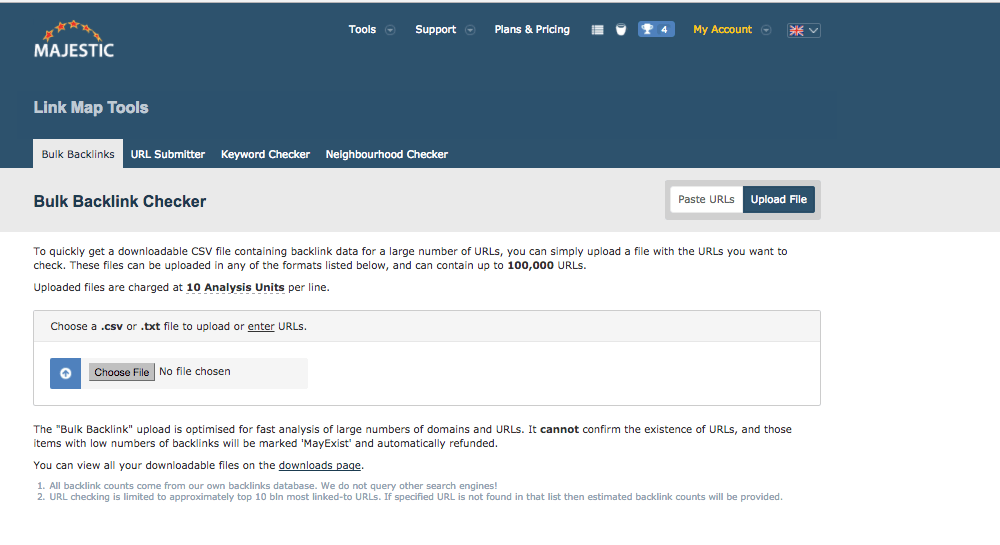Toggle to Paste URLs mode
This screenshot has height=545, width=1000.
706,200
